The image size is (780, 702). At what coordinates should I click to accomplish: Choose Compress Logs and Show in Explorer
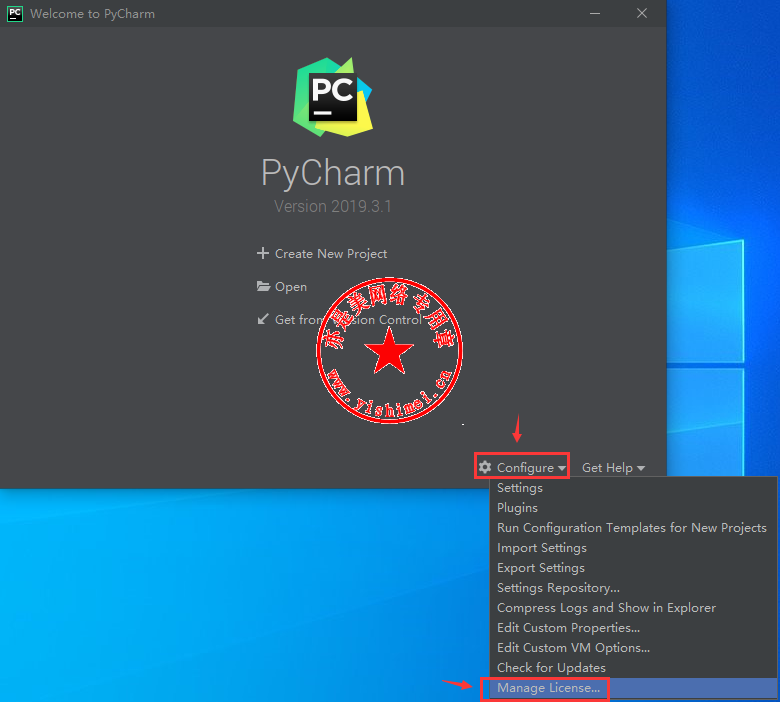pos(633,607)
